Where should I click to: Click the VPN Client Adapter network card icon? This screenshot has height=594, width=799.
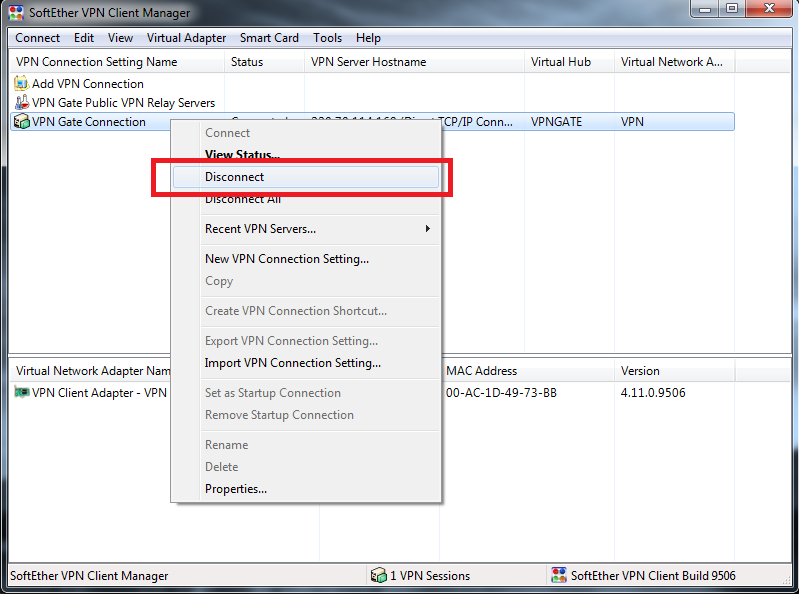(x=21, y=392)
